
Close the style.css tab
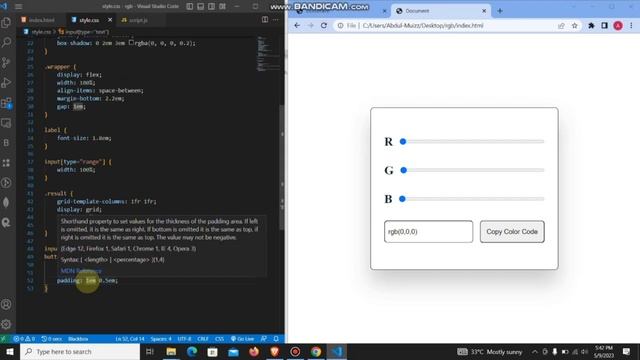pyautogui.click(x=110, y=20)
